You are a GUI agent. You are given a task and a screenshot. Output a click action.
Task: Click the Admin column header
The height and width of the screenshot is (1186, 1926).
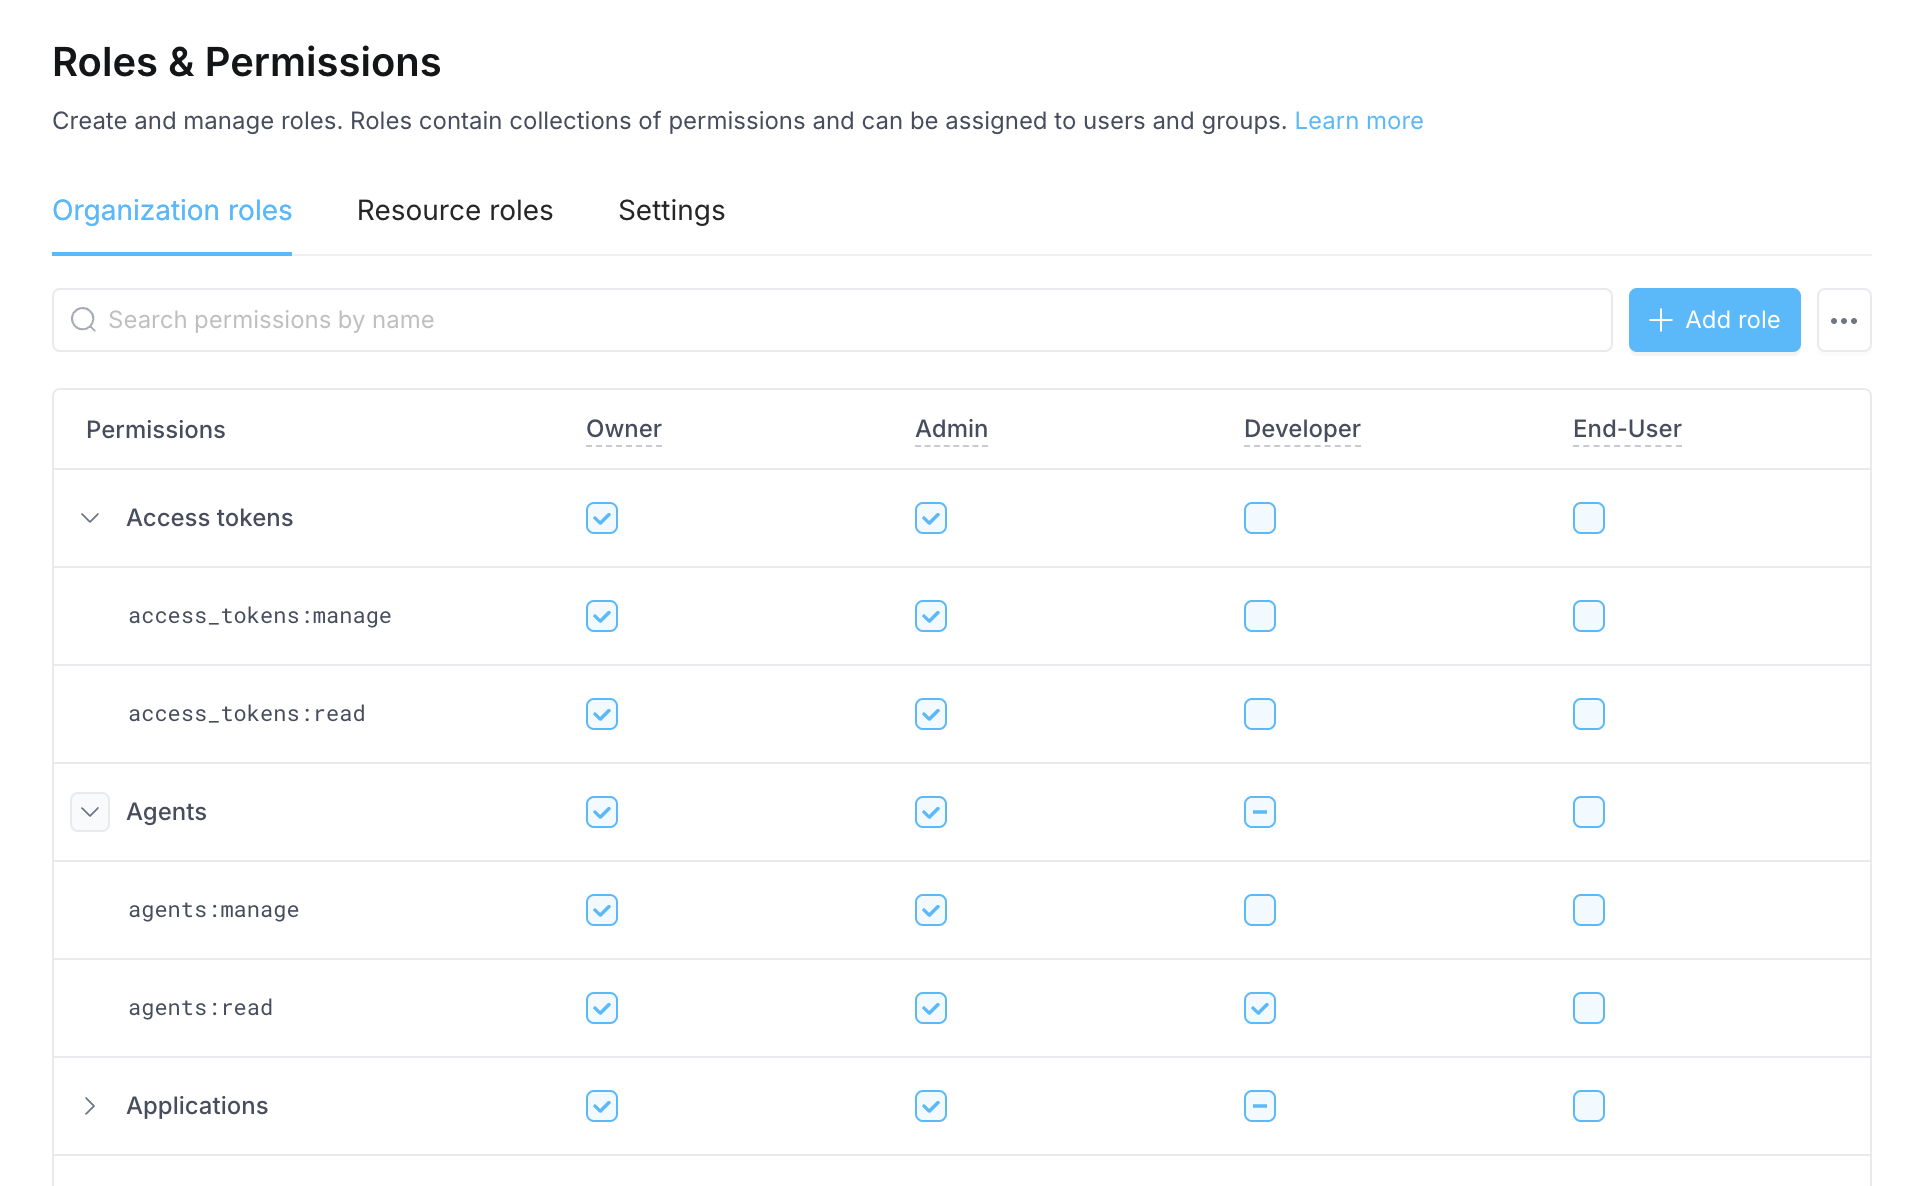[951, 429]
